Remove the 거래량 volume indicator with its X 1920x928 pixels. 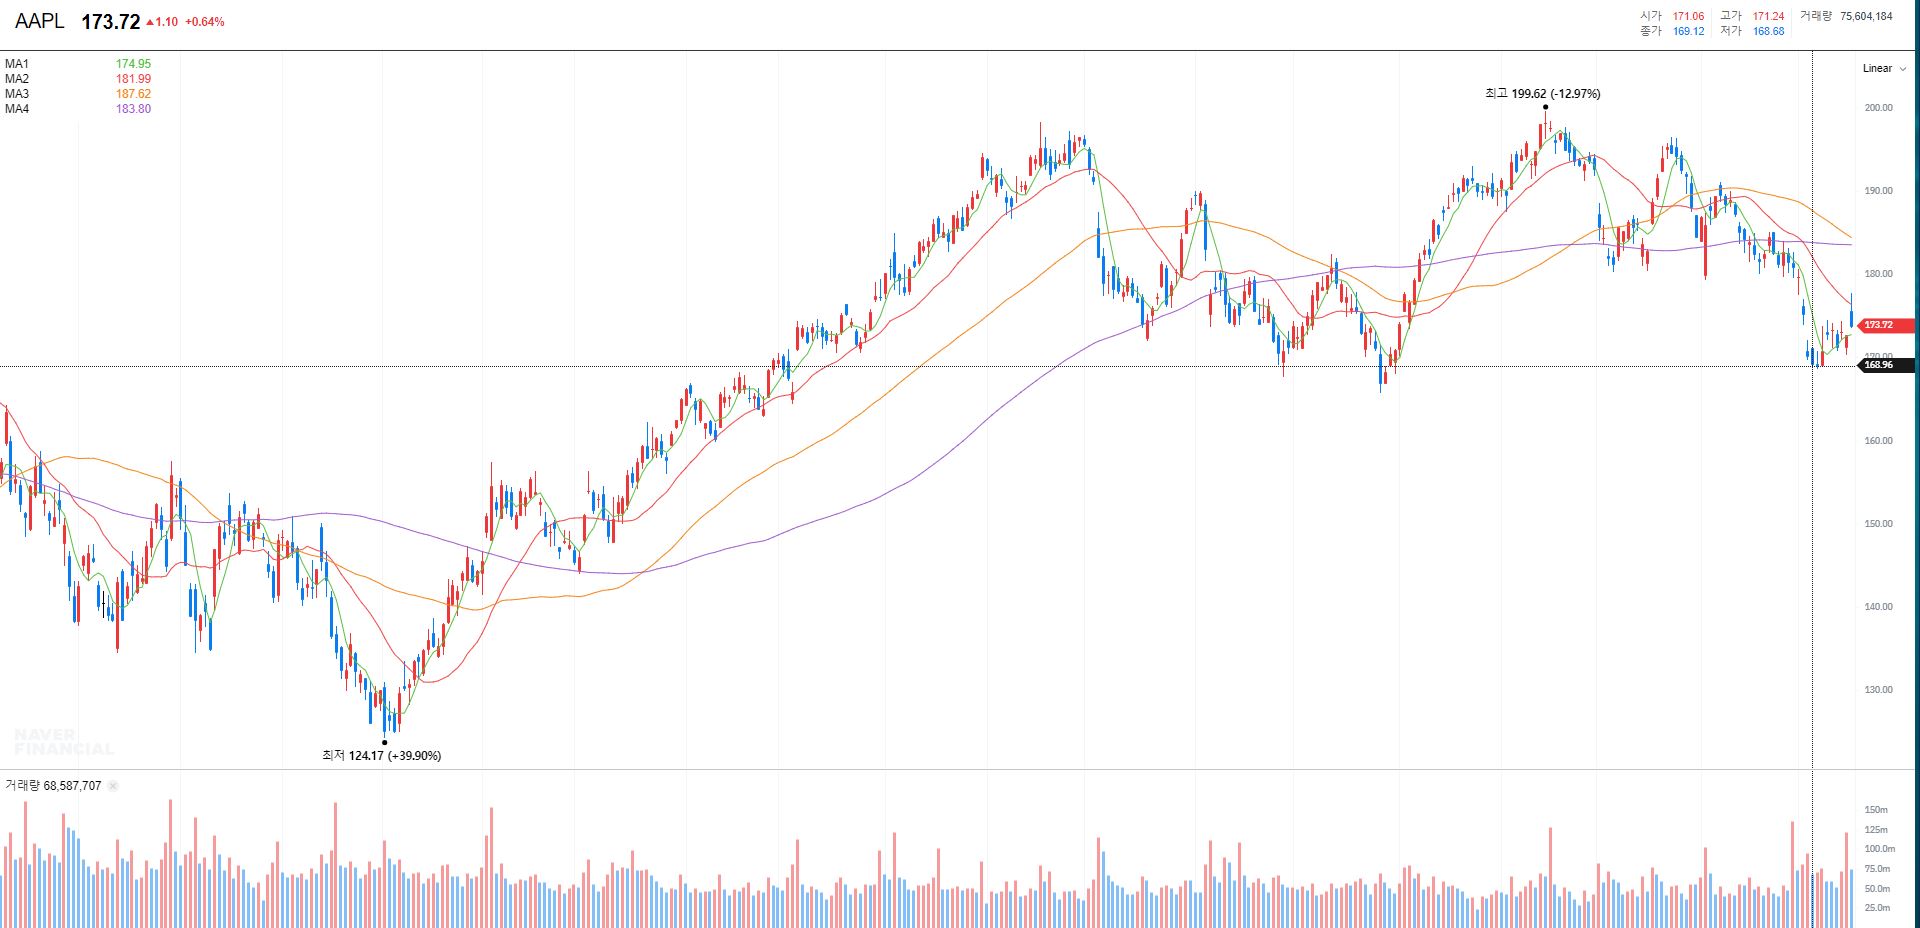coord(113,786)
